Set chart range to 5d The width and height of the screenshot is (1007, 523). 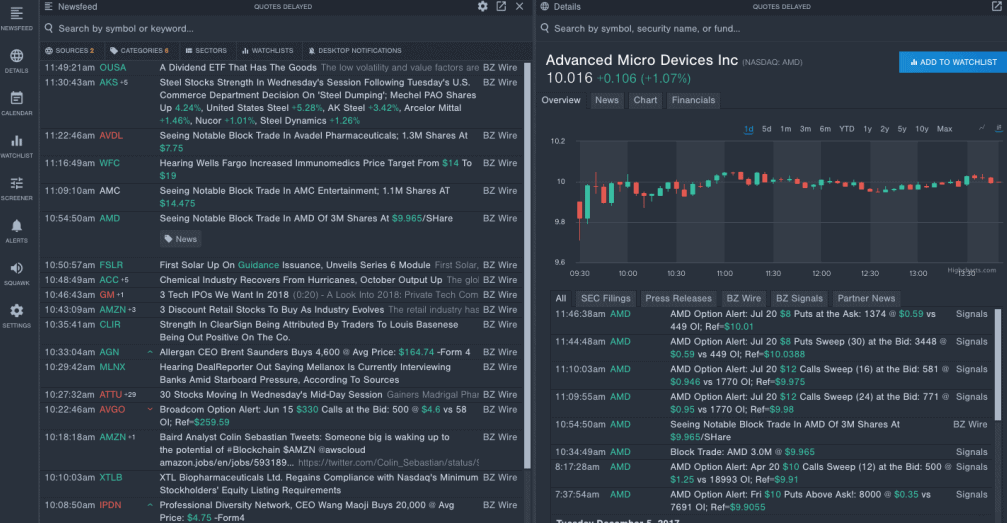766,129
